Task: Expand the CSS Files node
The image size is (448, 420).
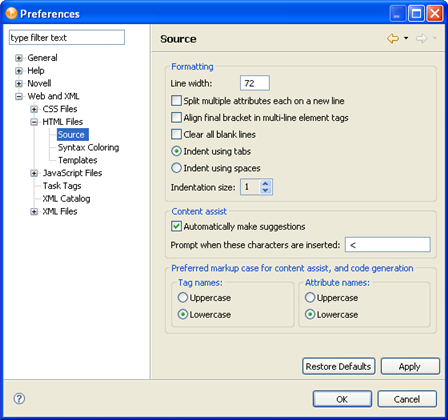Action: [34, 109]
